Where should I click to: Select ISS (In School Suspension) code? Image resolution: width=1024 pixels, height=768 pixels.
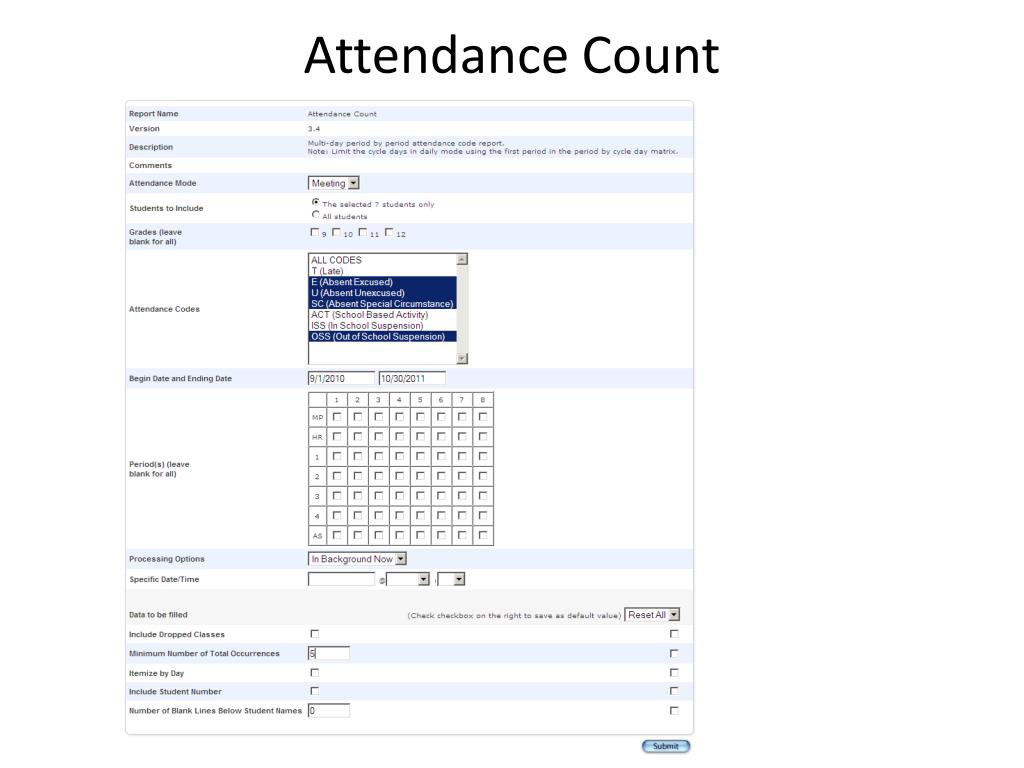click(382, 326)
